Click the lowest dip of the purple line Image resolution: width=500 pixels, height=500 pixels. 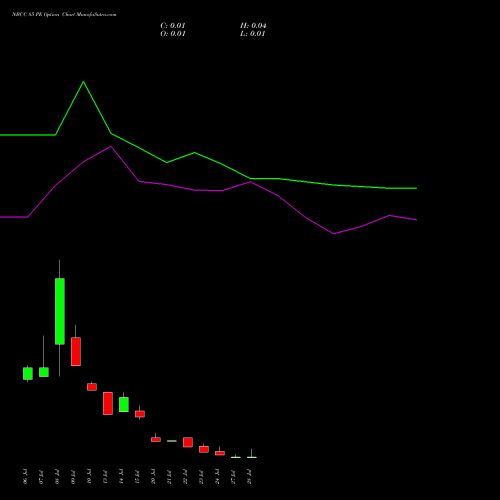point(334,234)
